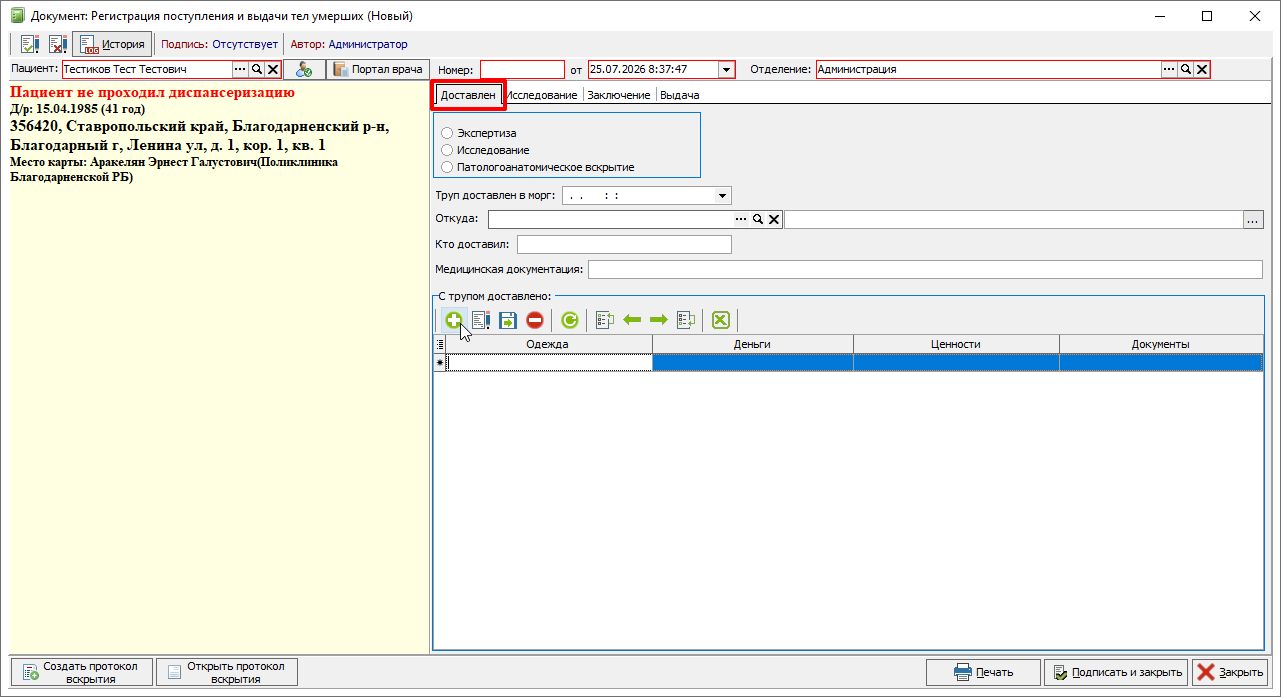Open patient selection with the ellipsis button

pos(240,70)
